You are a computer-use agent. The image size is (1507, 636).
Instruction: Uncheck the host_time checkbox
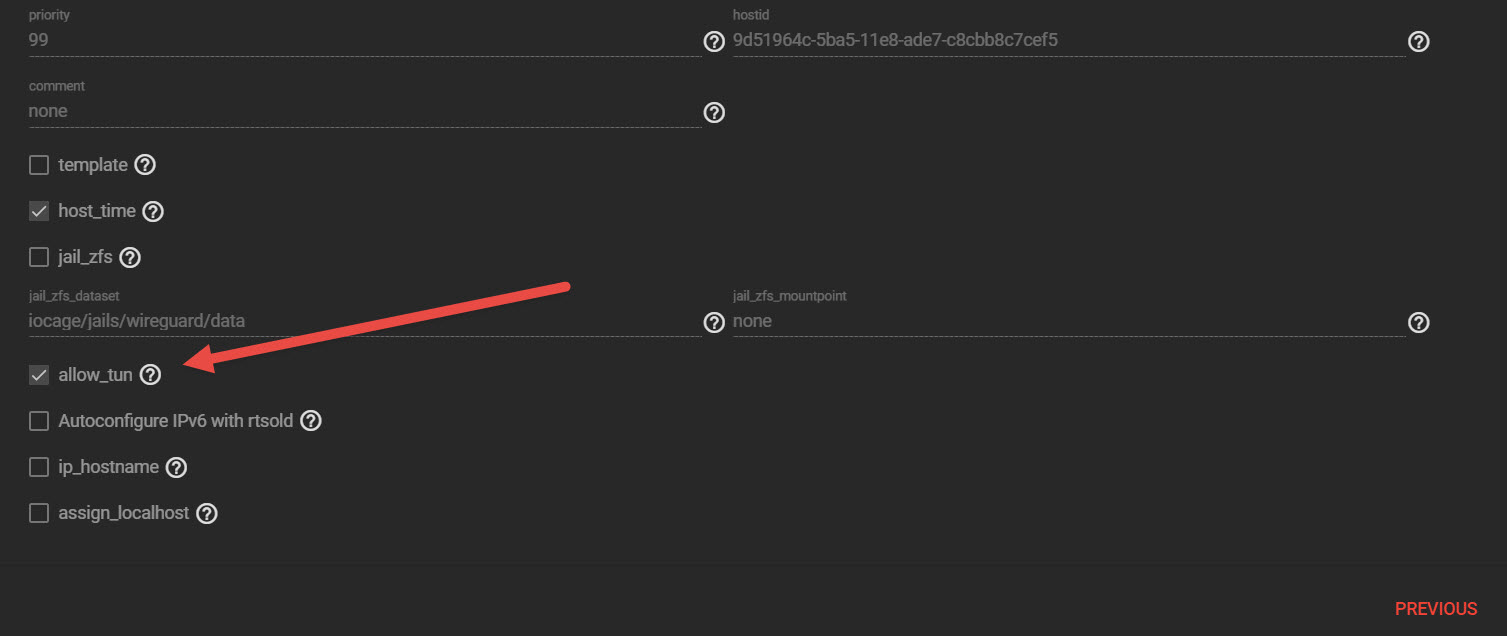(x=39, y=212)
